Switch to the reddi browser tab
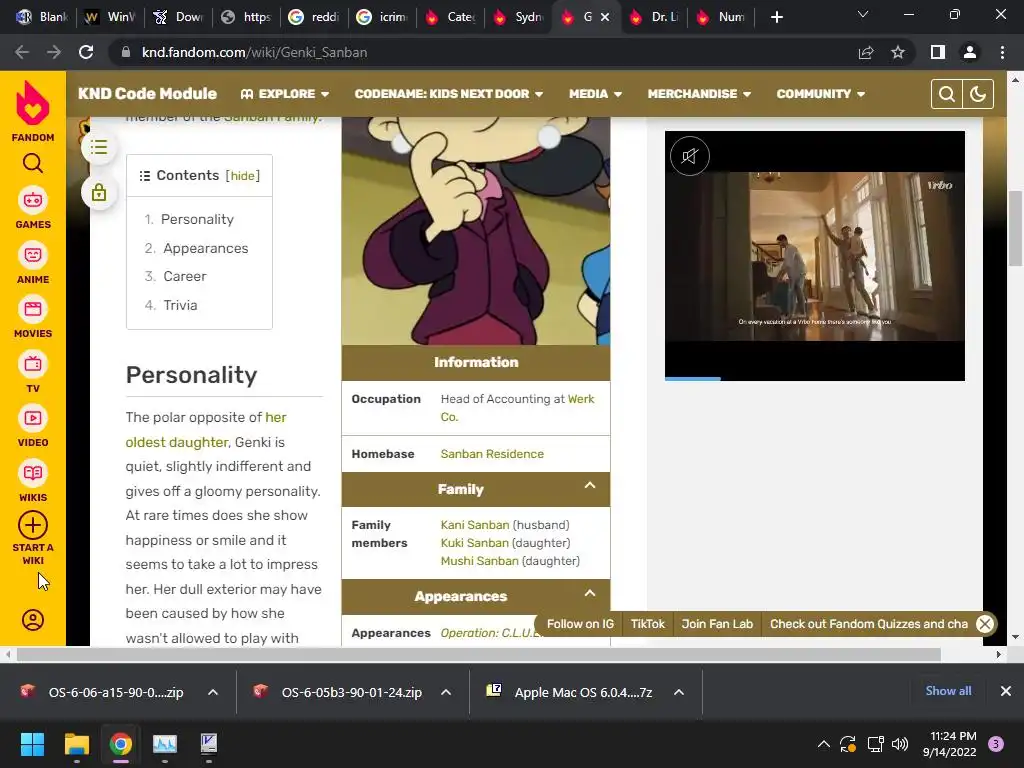 point(313,17)
